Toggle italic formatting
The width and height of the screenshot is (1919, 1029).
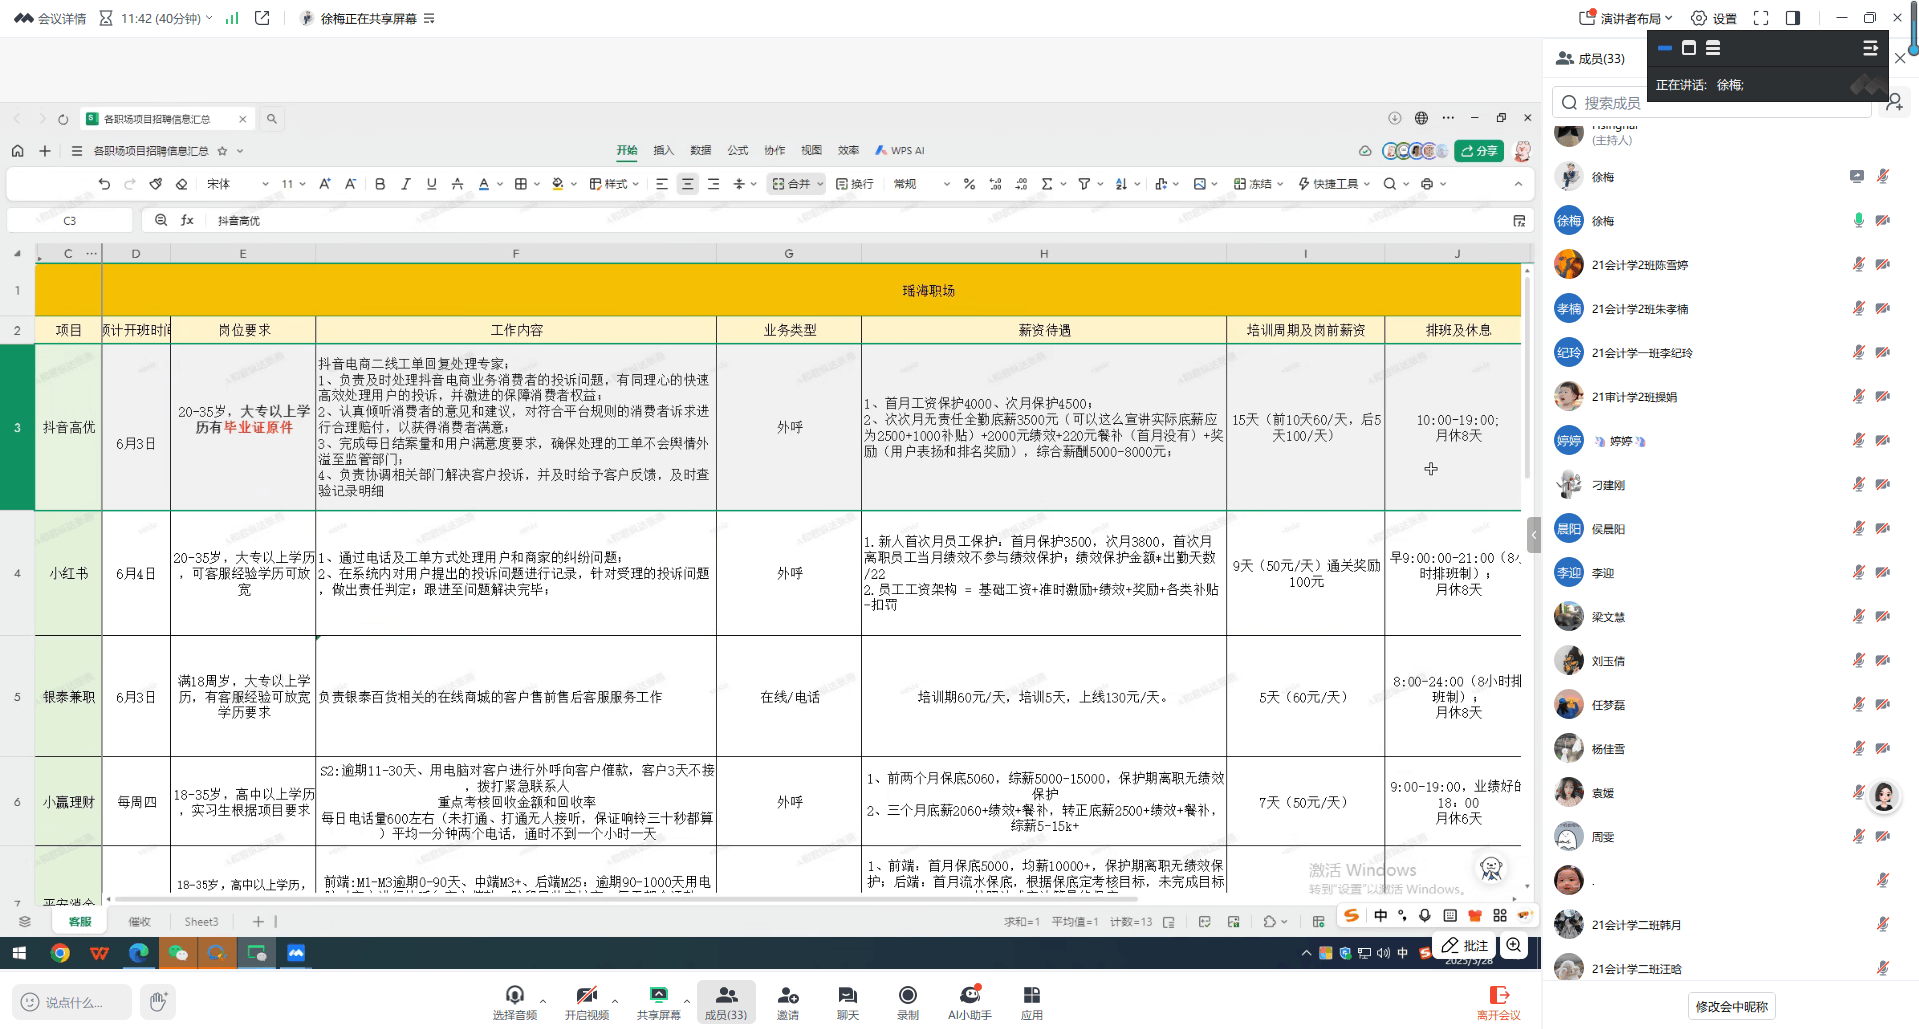tap(406, 184)
